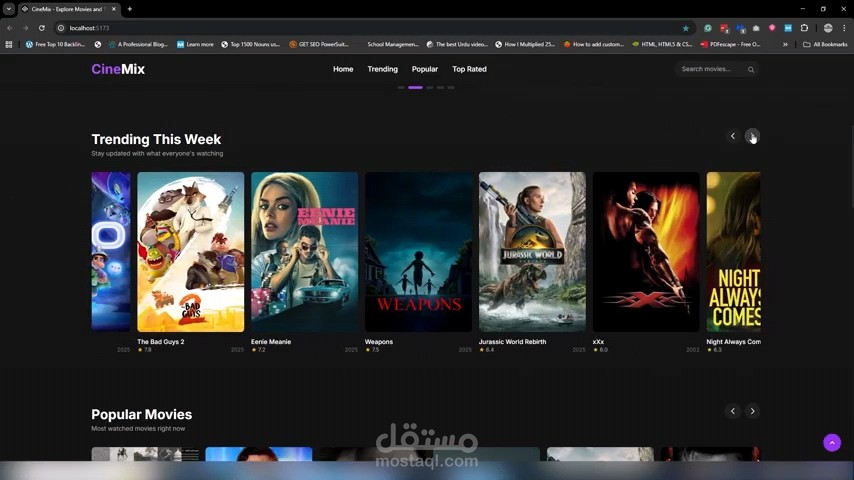This screenshot has width=854, height=480.
Task: Open 'The best Urdu video...' bookmark
Action: (457, 45)
